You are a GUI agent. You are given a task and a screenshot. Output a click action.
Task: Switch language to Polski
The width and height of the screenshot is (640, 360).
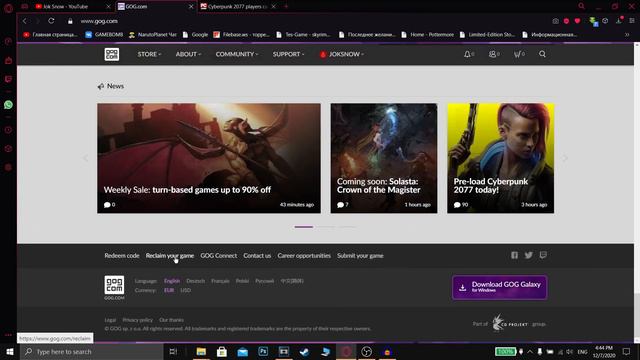click(x=242, y=281)
